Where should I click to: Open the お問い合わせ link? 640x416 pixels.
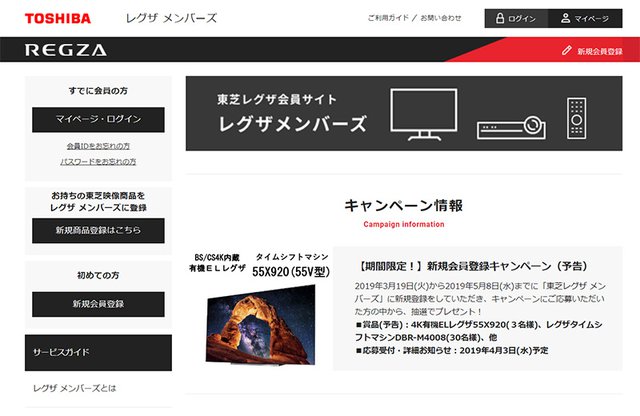441,19
